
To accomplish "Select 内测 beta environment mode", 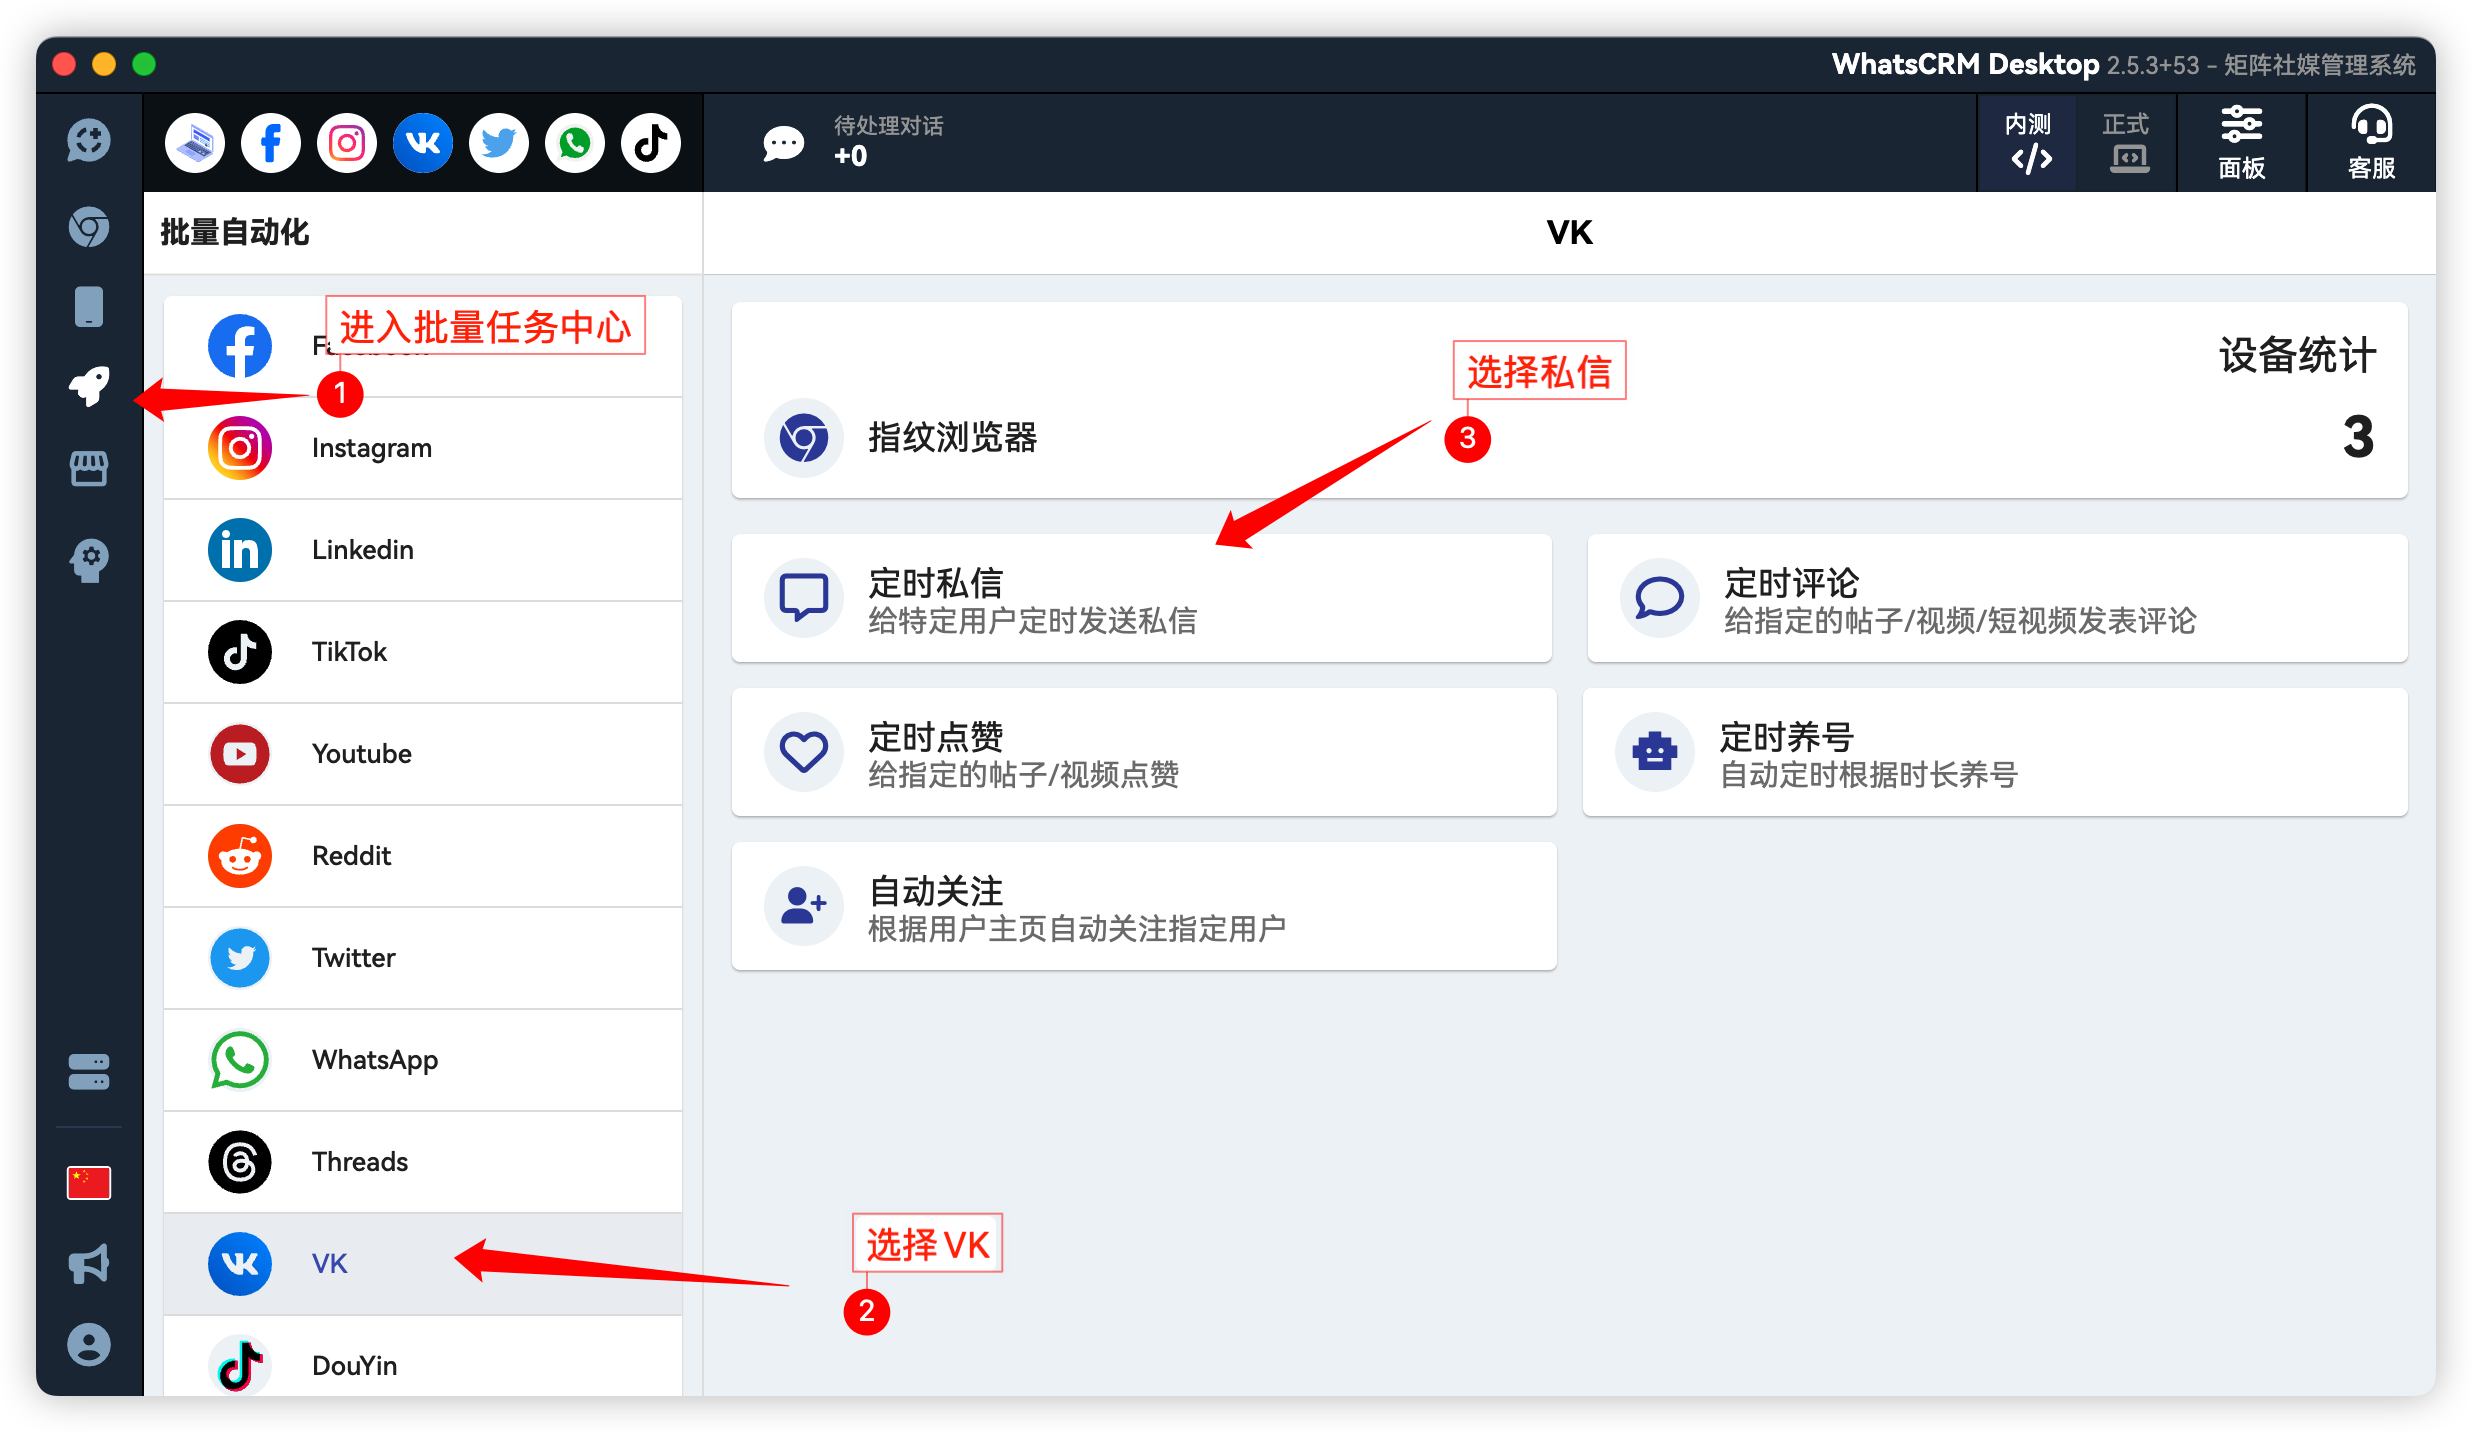I will point(2028,142).
